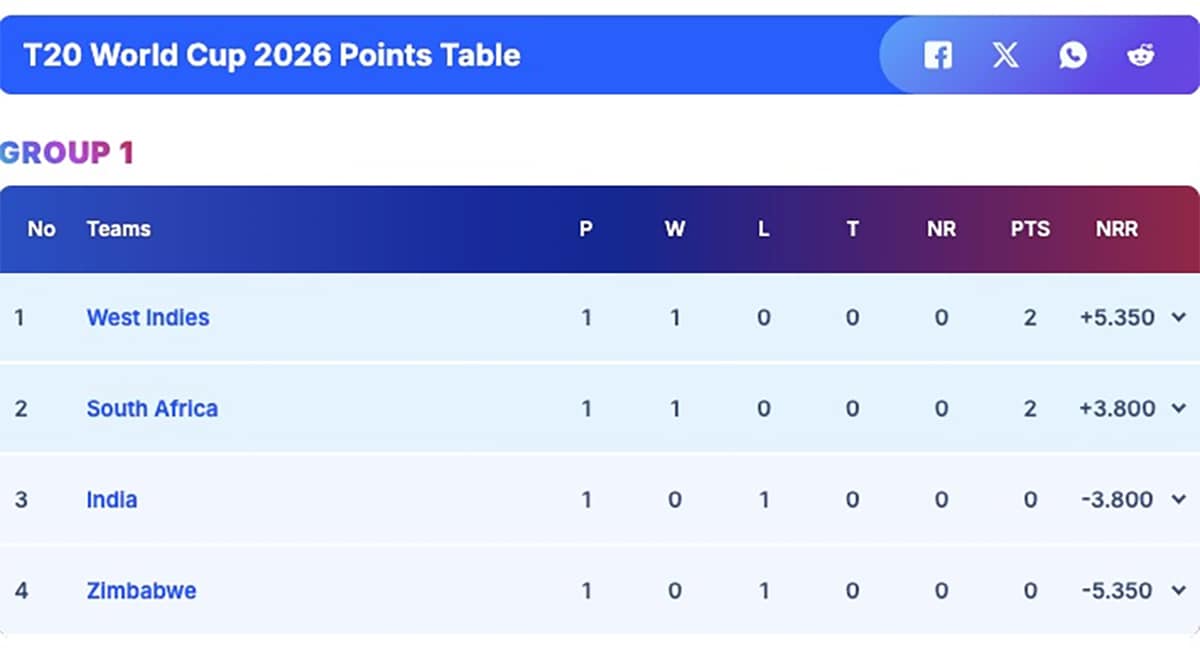Expand West Indies row chevron
Viewport: 1200px width, 651px height.
tap(1178, 318)
